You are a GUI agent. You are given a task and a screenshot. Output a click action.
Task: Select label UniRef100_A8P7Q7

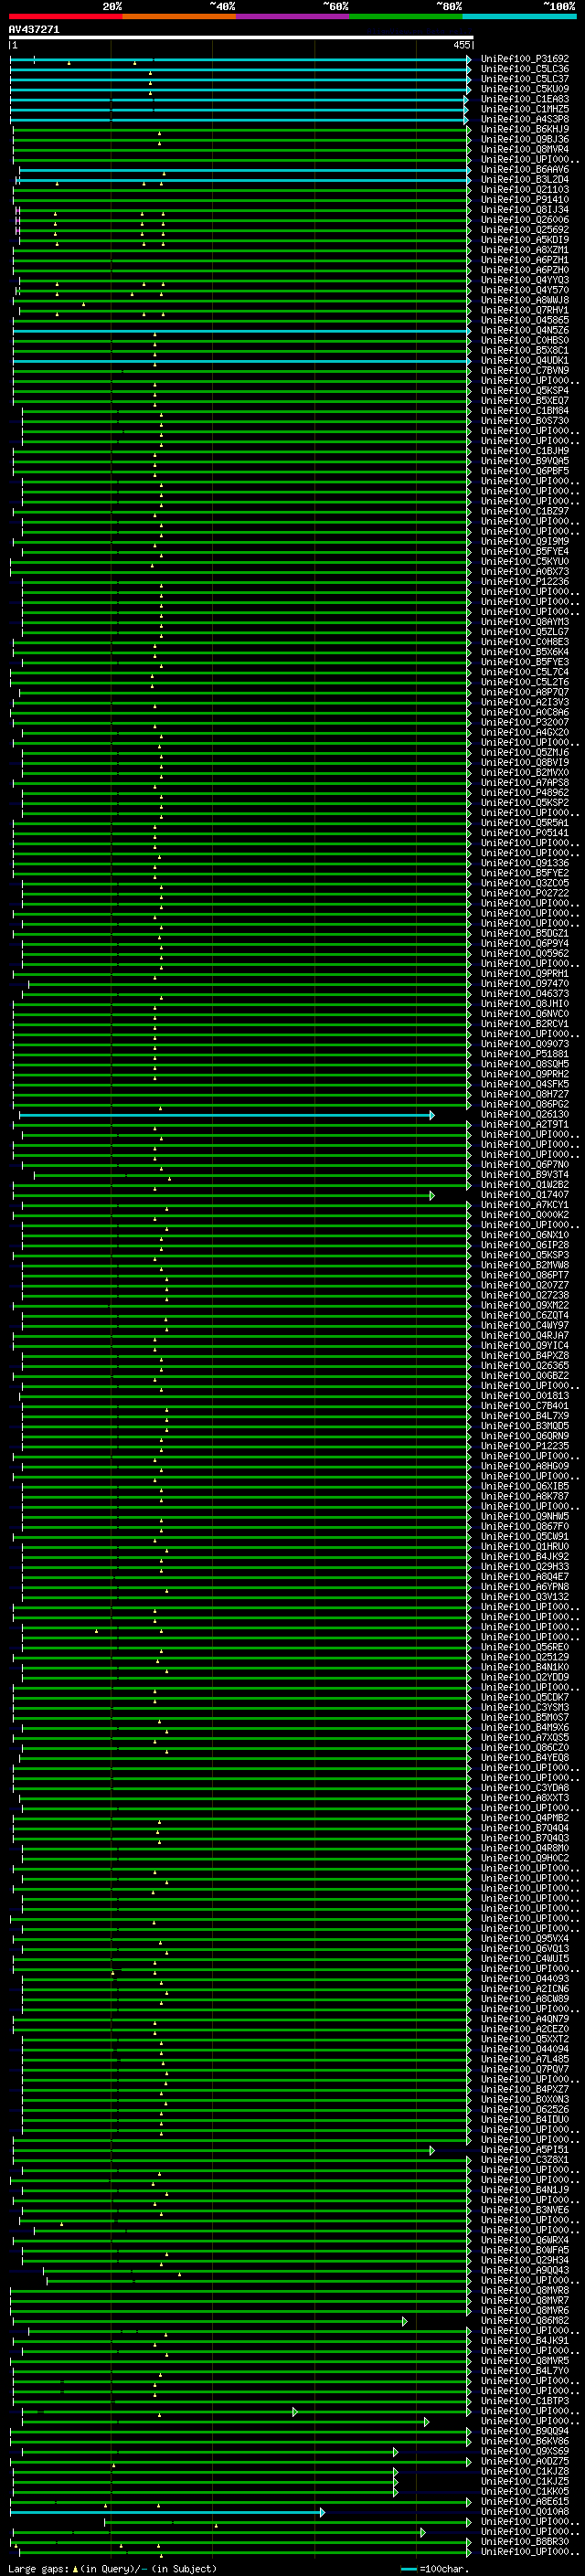coord(525,692)
